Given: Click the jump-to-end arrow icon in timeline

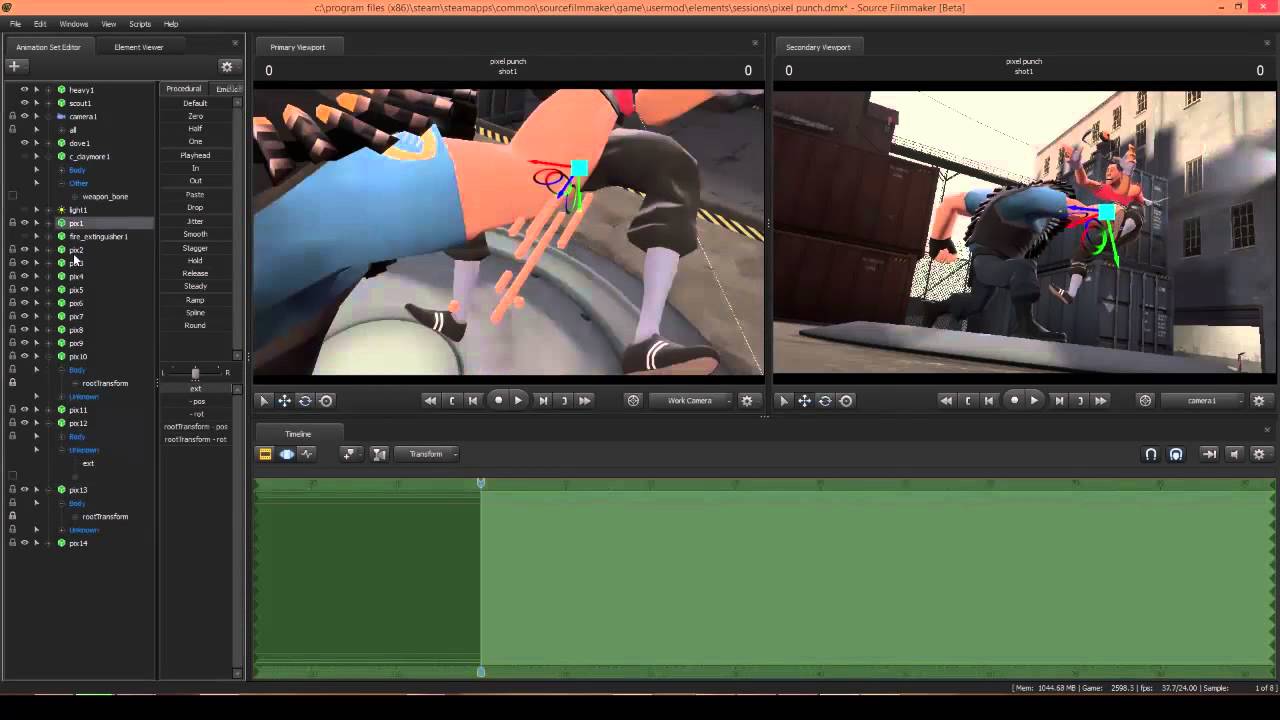Looking at the screenshot, I should [1209, 454].
